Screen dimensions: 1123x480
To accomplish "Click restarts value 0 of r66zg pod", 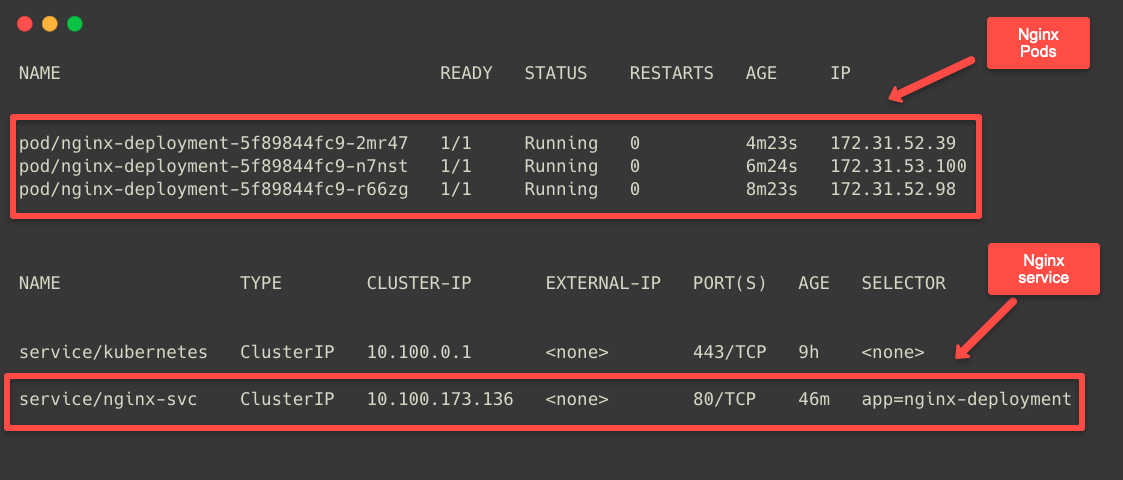I will [x=635, y=189].
